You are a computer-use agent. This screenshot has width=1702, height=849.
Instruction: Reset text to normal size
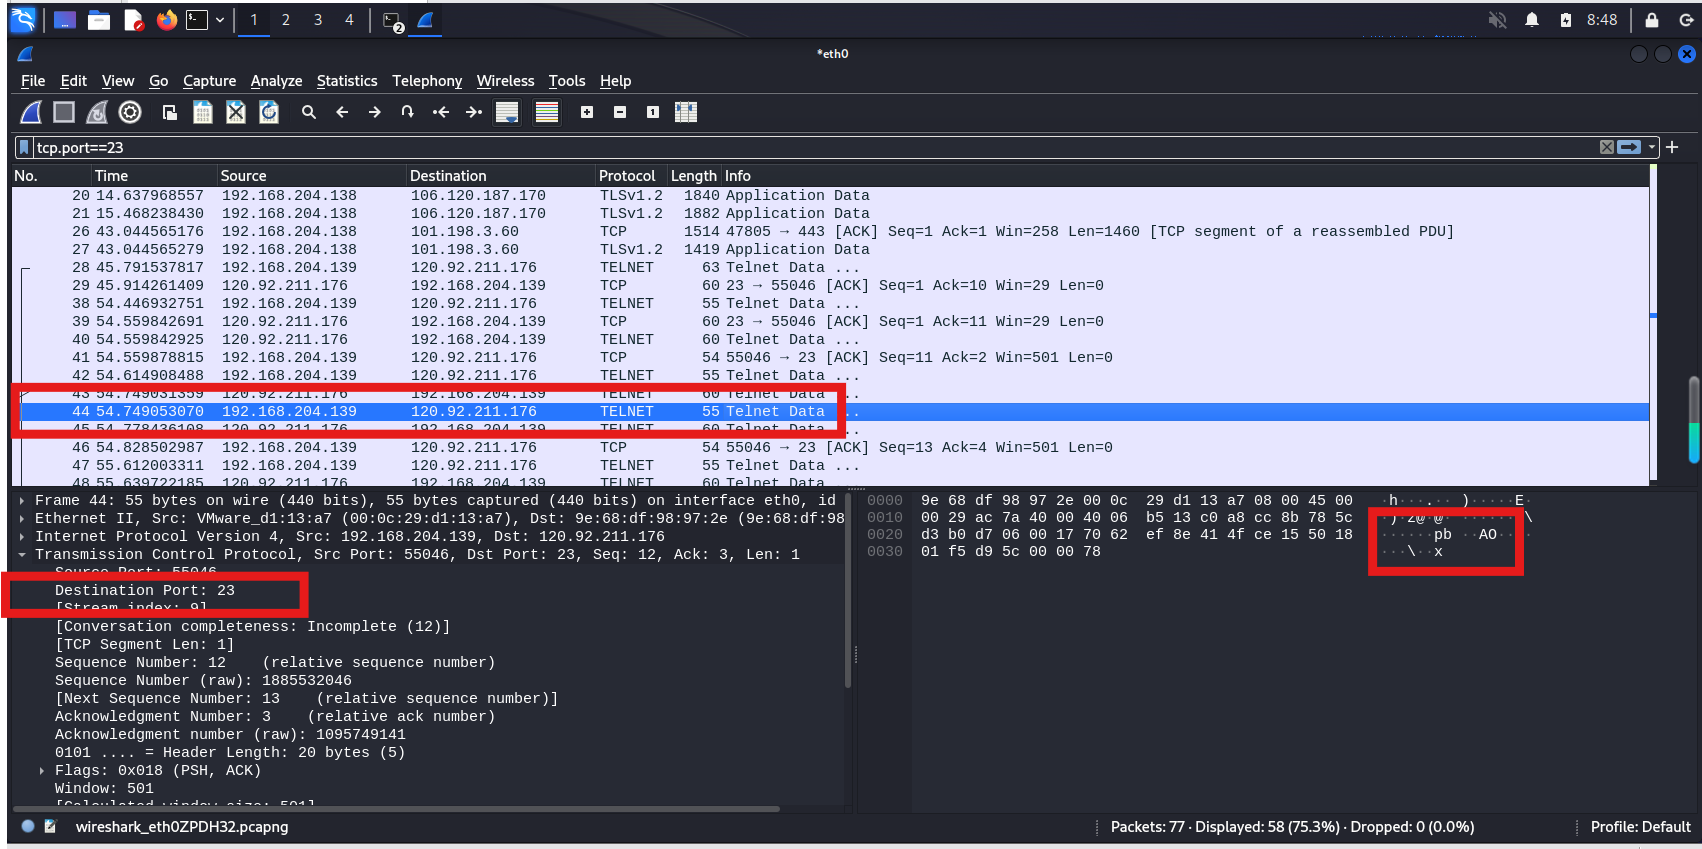[x=653, y=112]
